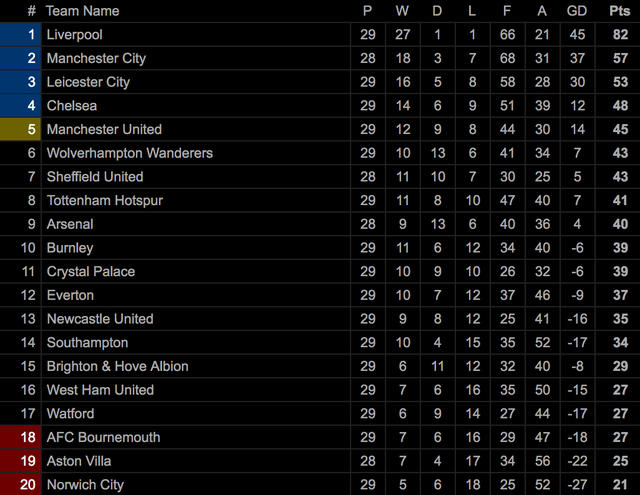Click Liverpool's 82 points value
Image resolution: width=640 pixels, height=495 pixels.
tap(620, 34)
